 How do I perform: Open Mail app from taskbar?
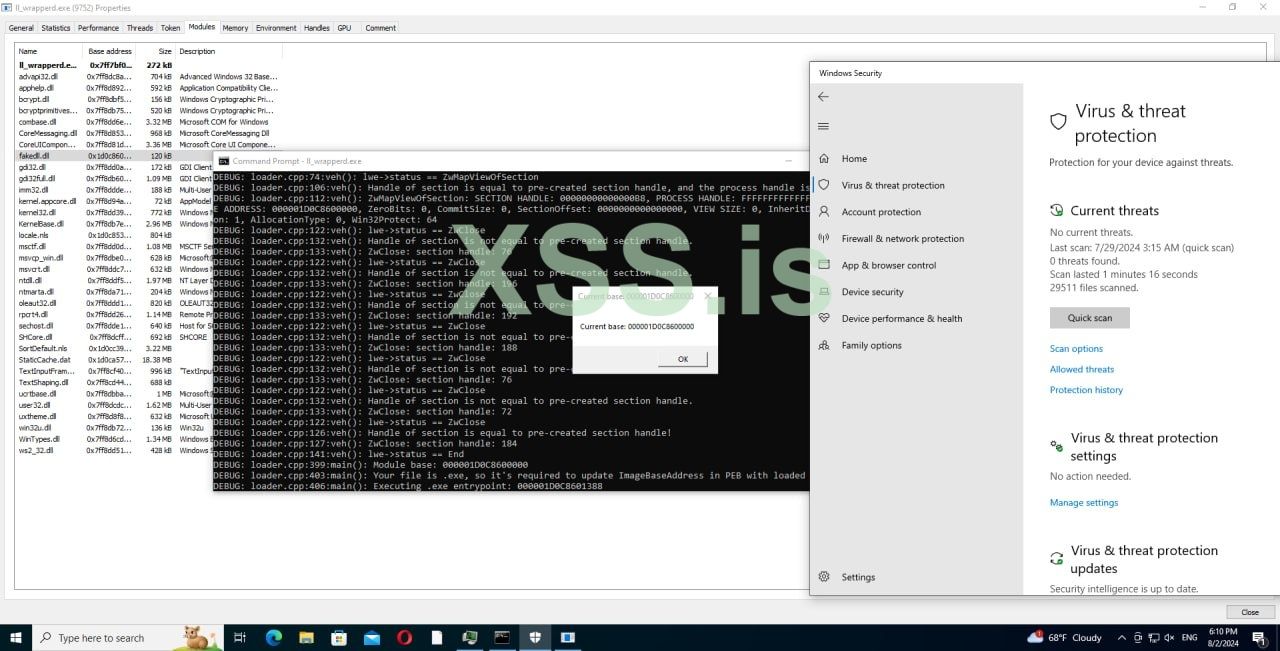click(x=372, y=637)
